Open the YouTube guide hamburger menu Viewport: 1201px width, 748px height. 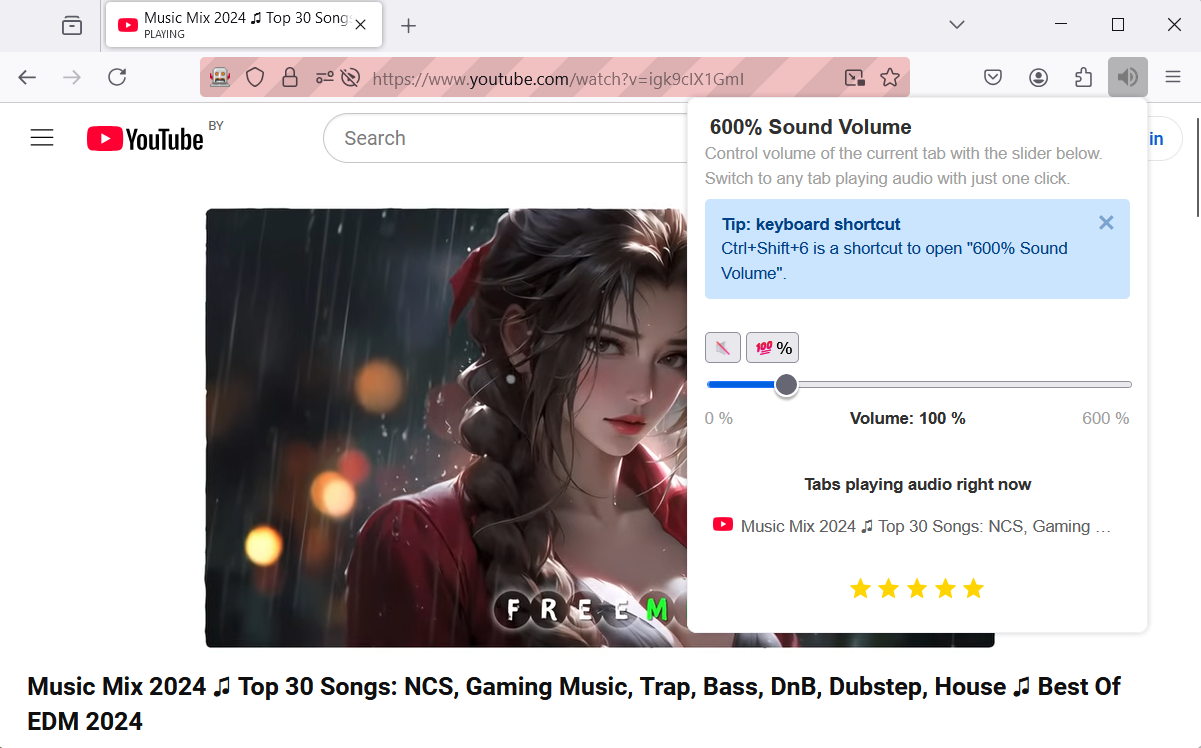point(42,138)
